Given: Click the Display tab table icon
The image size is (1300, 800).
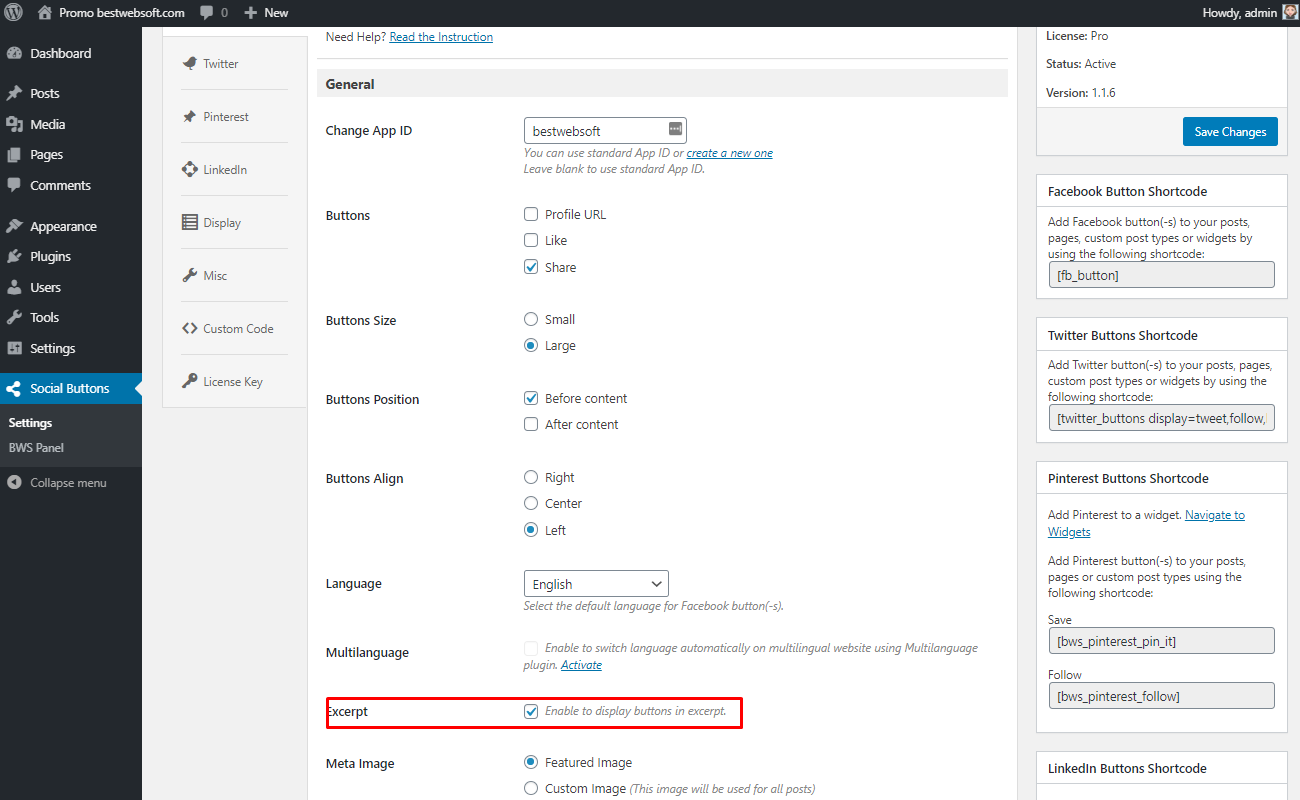Looking at the screenshot, I should point(189,222).
